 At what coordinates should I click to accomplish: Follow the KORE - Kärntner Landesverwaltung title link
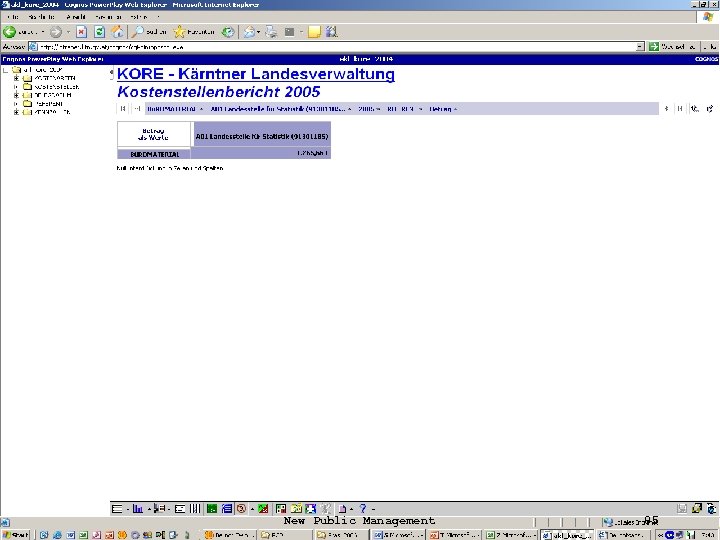(256, 74)
